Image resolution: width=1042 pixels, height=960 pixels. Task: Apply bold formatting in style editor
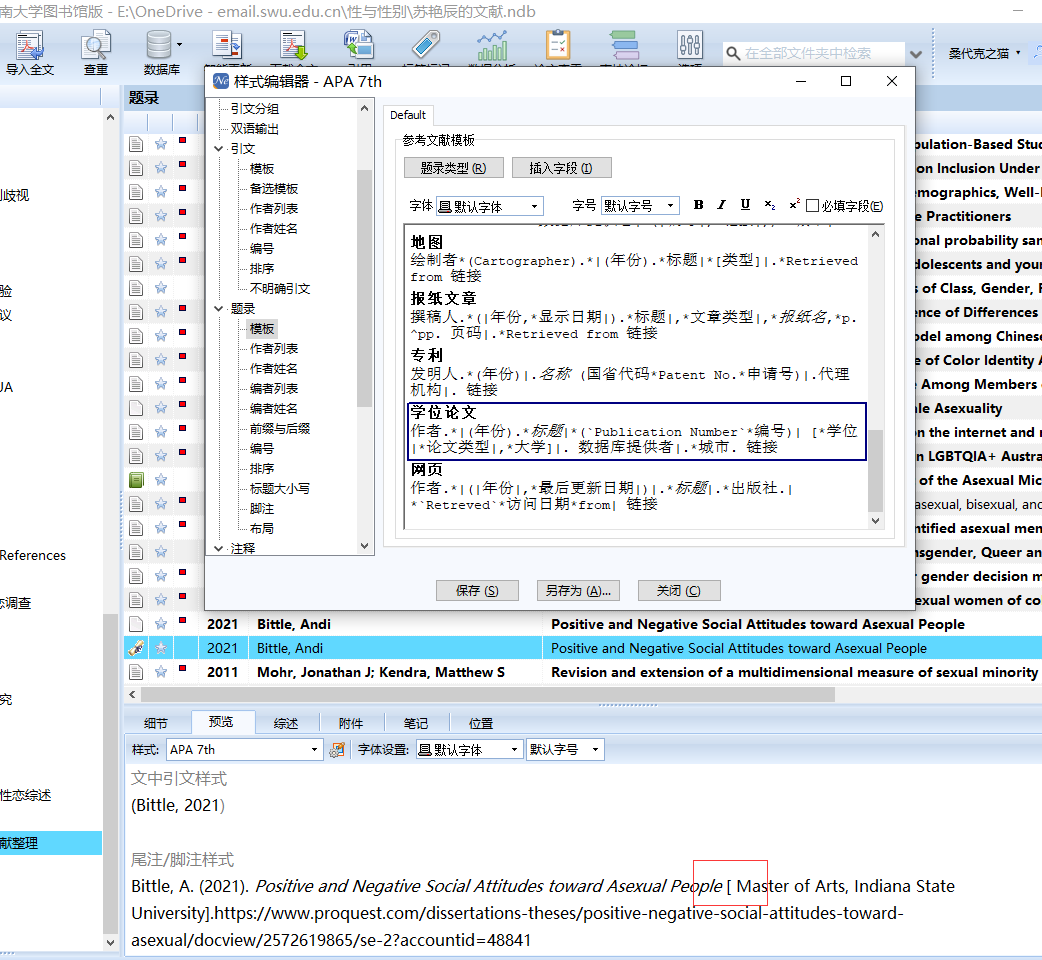click(x=698, y=205)
